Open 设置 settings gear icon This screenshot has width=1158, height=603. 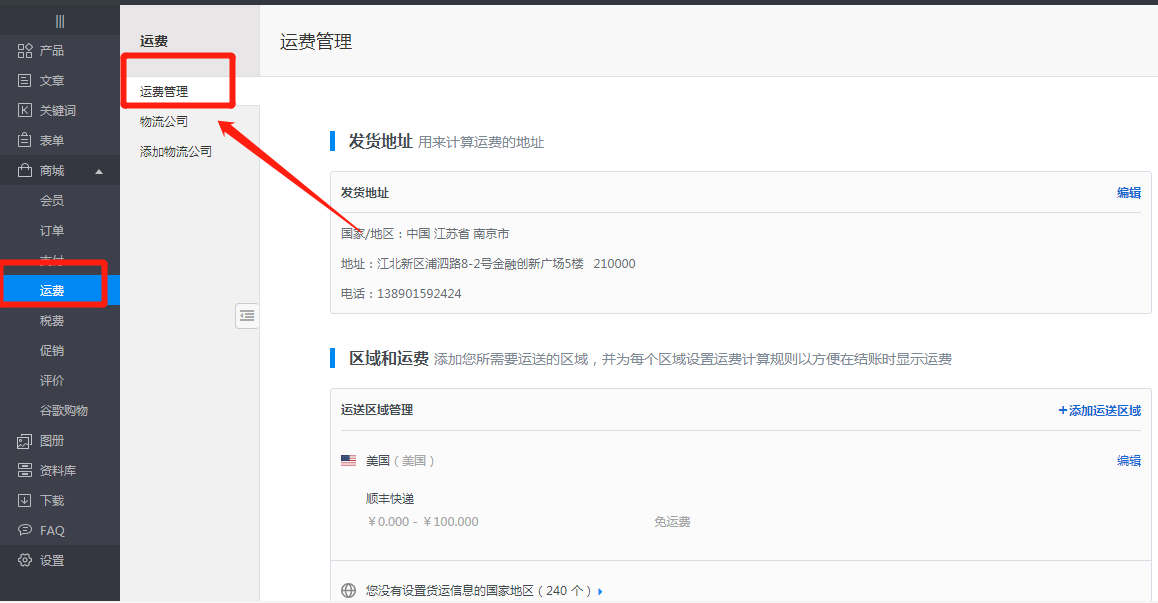(25, 561)
